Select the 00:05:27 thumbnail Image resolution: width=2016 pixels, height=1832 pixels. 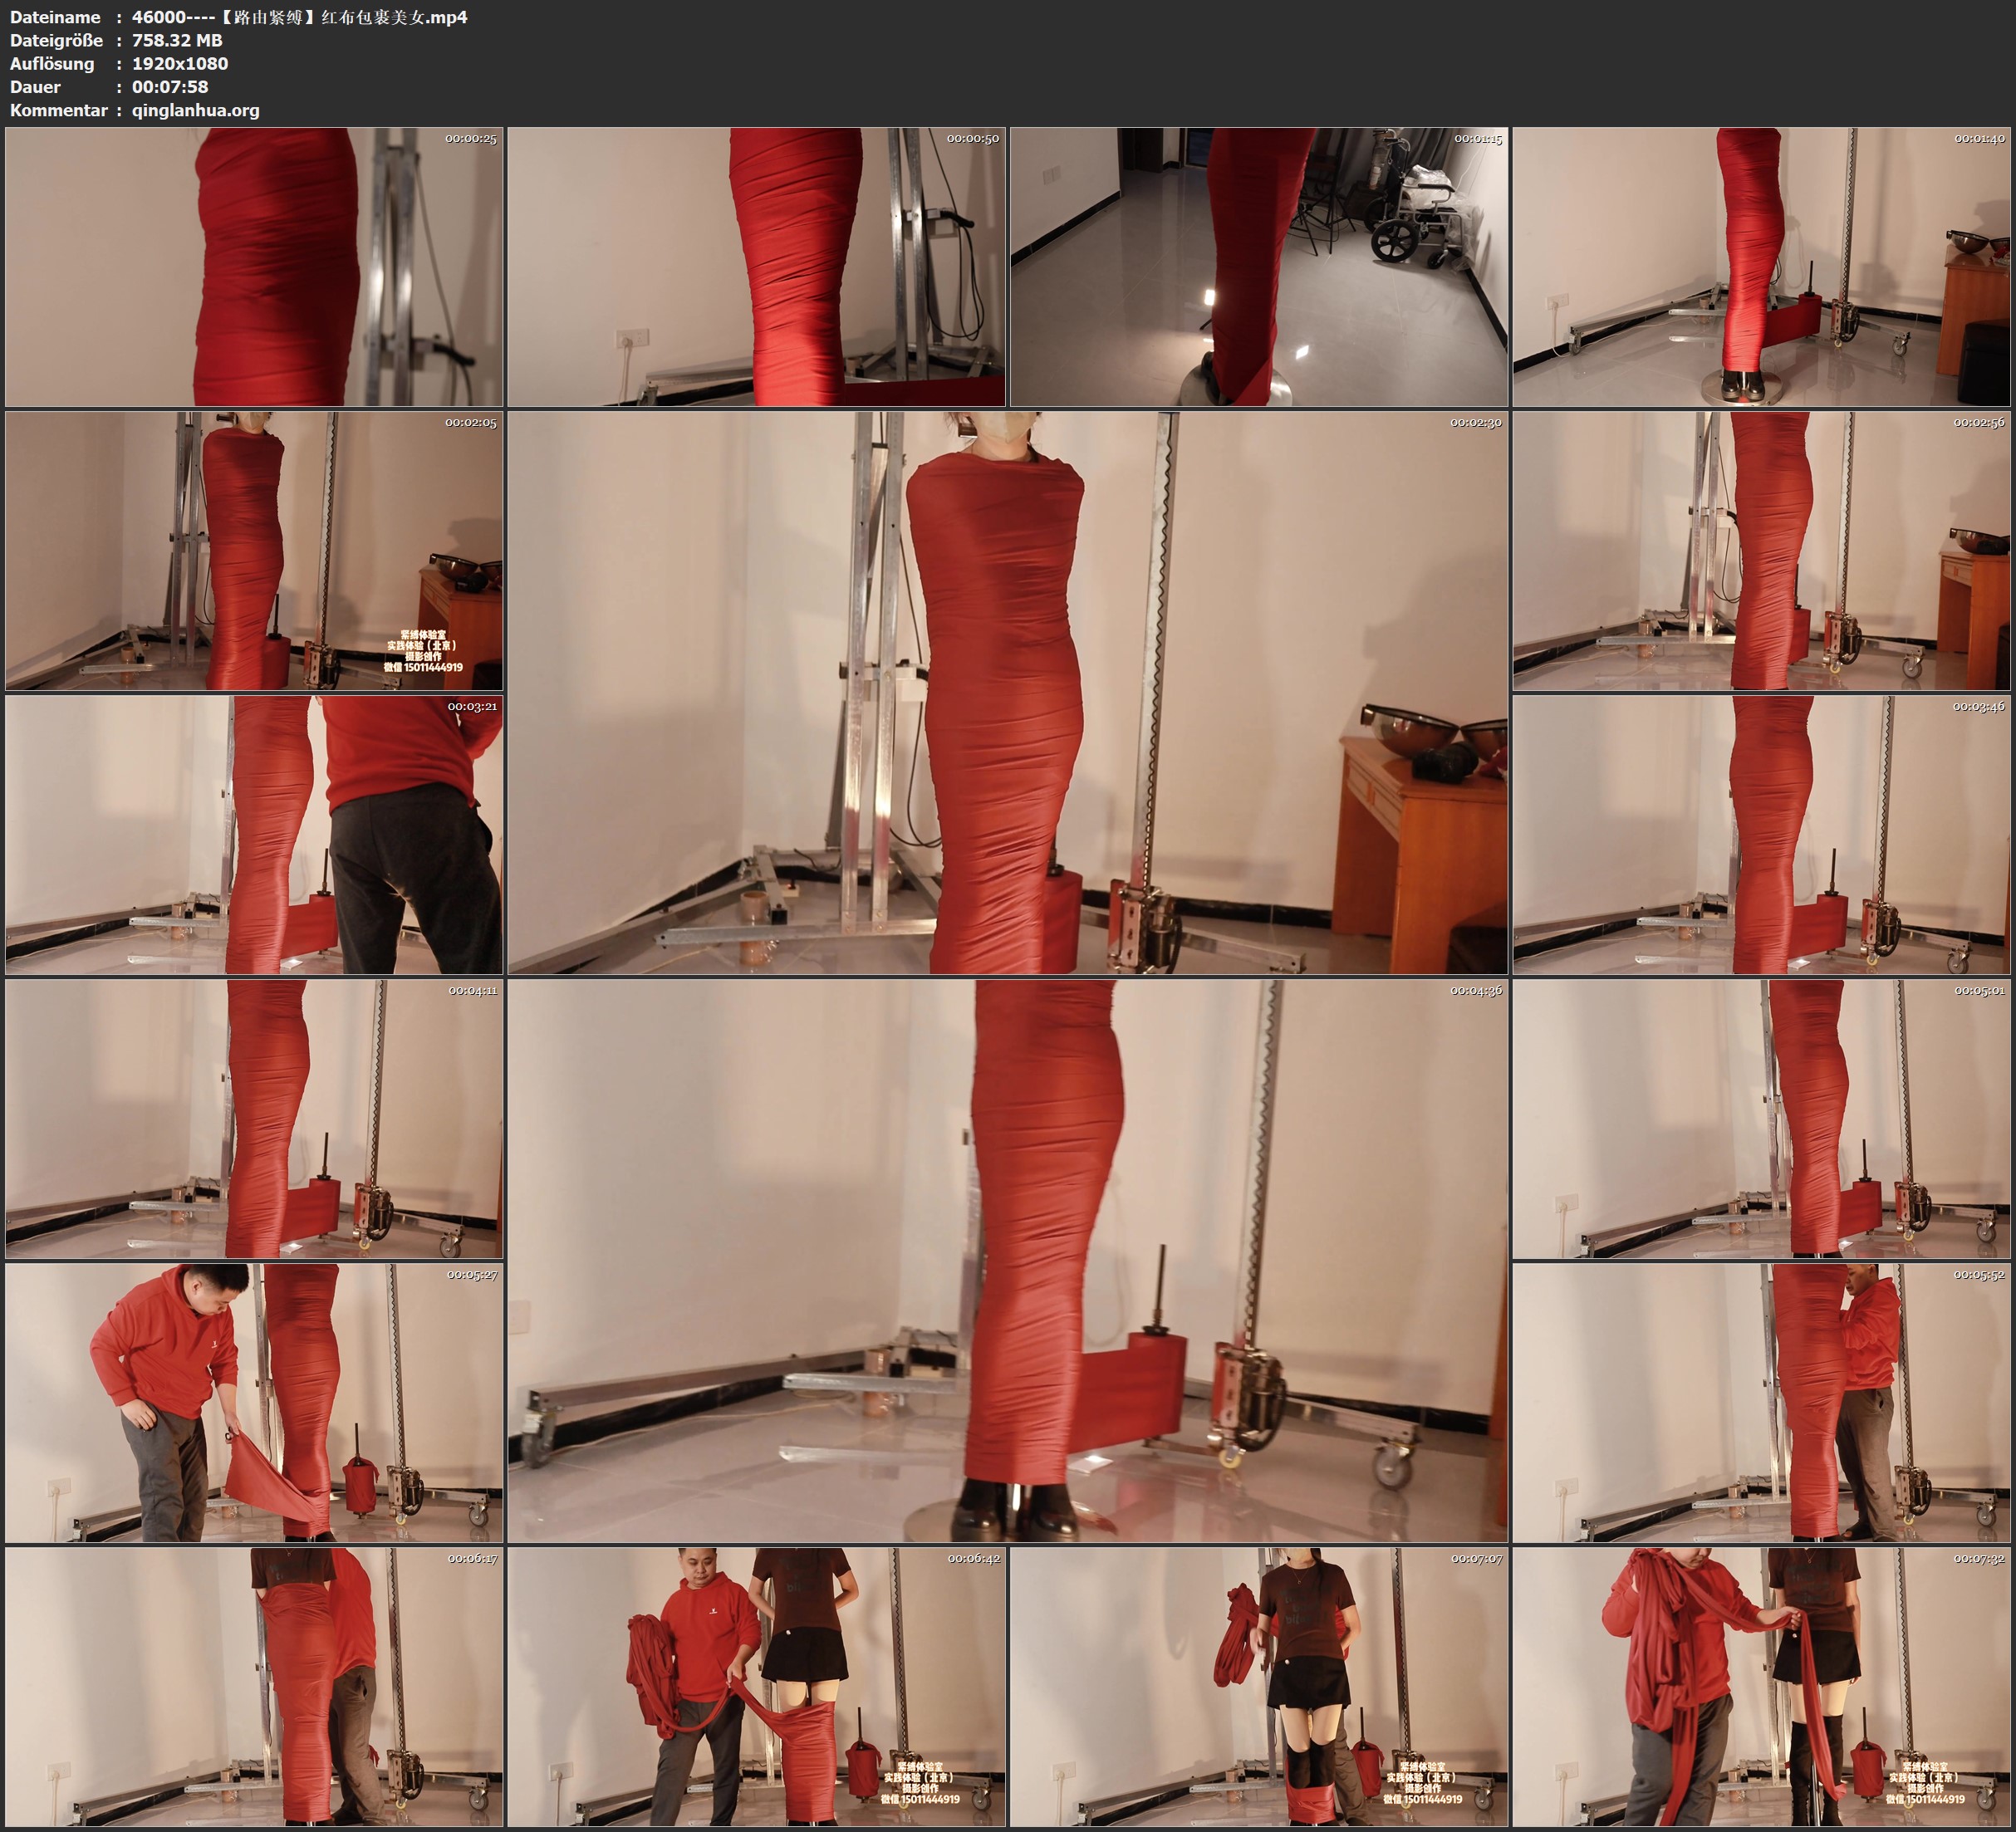pyautogui.click(x=254, y=1402)
